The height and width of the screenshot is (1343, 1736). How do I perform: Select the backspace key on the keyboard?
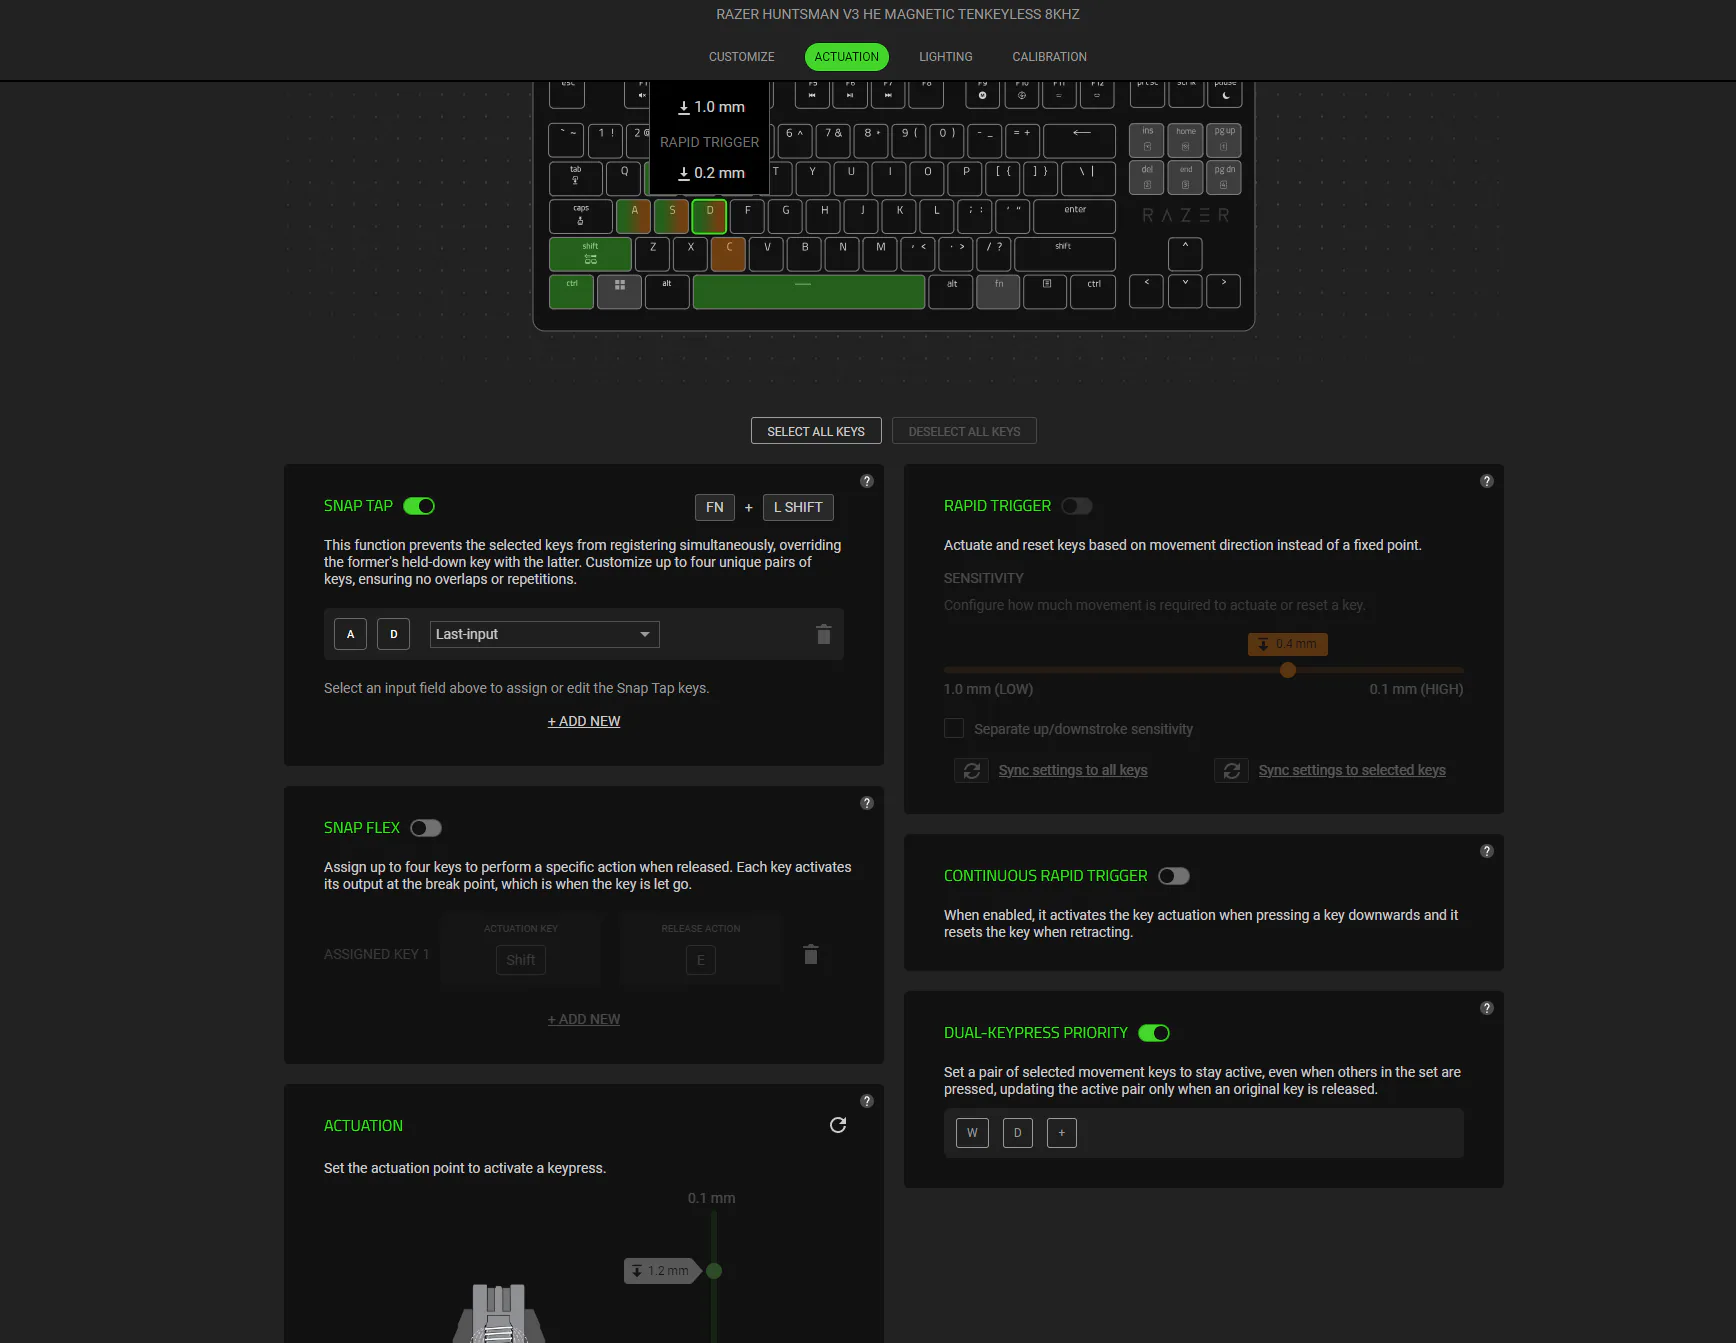[1080, 140]
